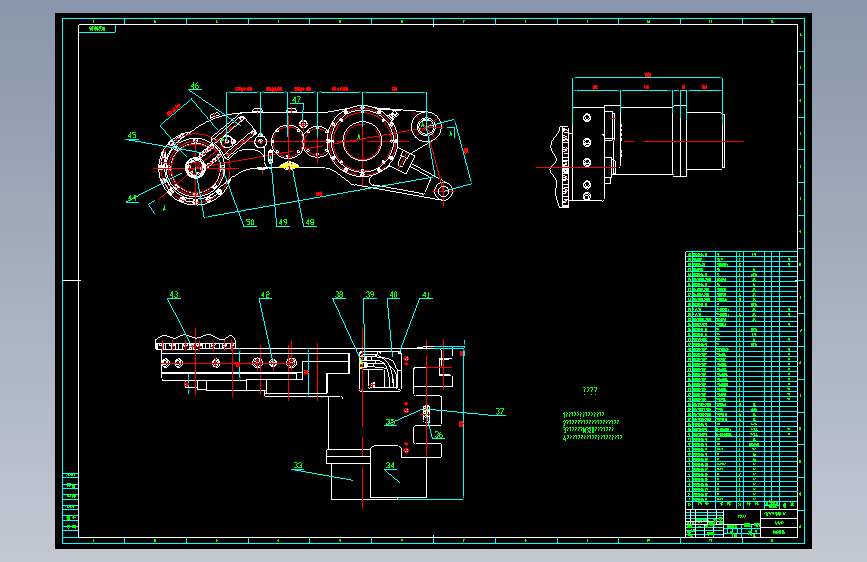Select callout label 44
This screenshot has height=562, width=867.
132,198
